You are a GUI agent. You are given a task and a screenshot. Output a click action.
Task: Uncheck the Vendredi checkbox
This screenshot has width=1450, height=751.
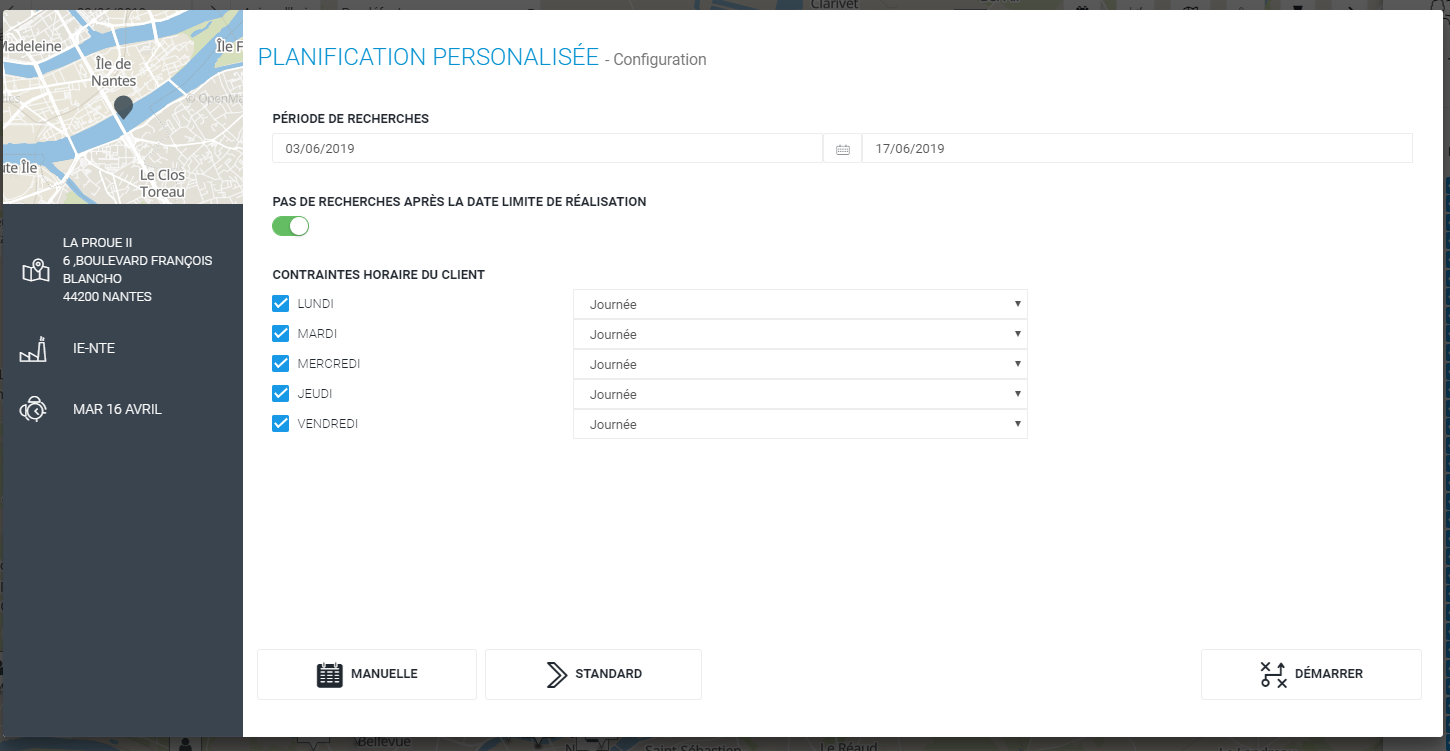[281, 424]
